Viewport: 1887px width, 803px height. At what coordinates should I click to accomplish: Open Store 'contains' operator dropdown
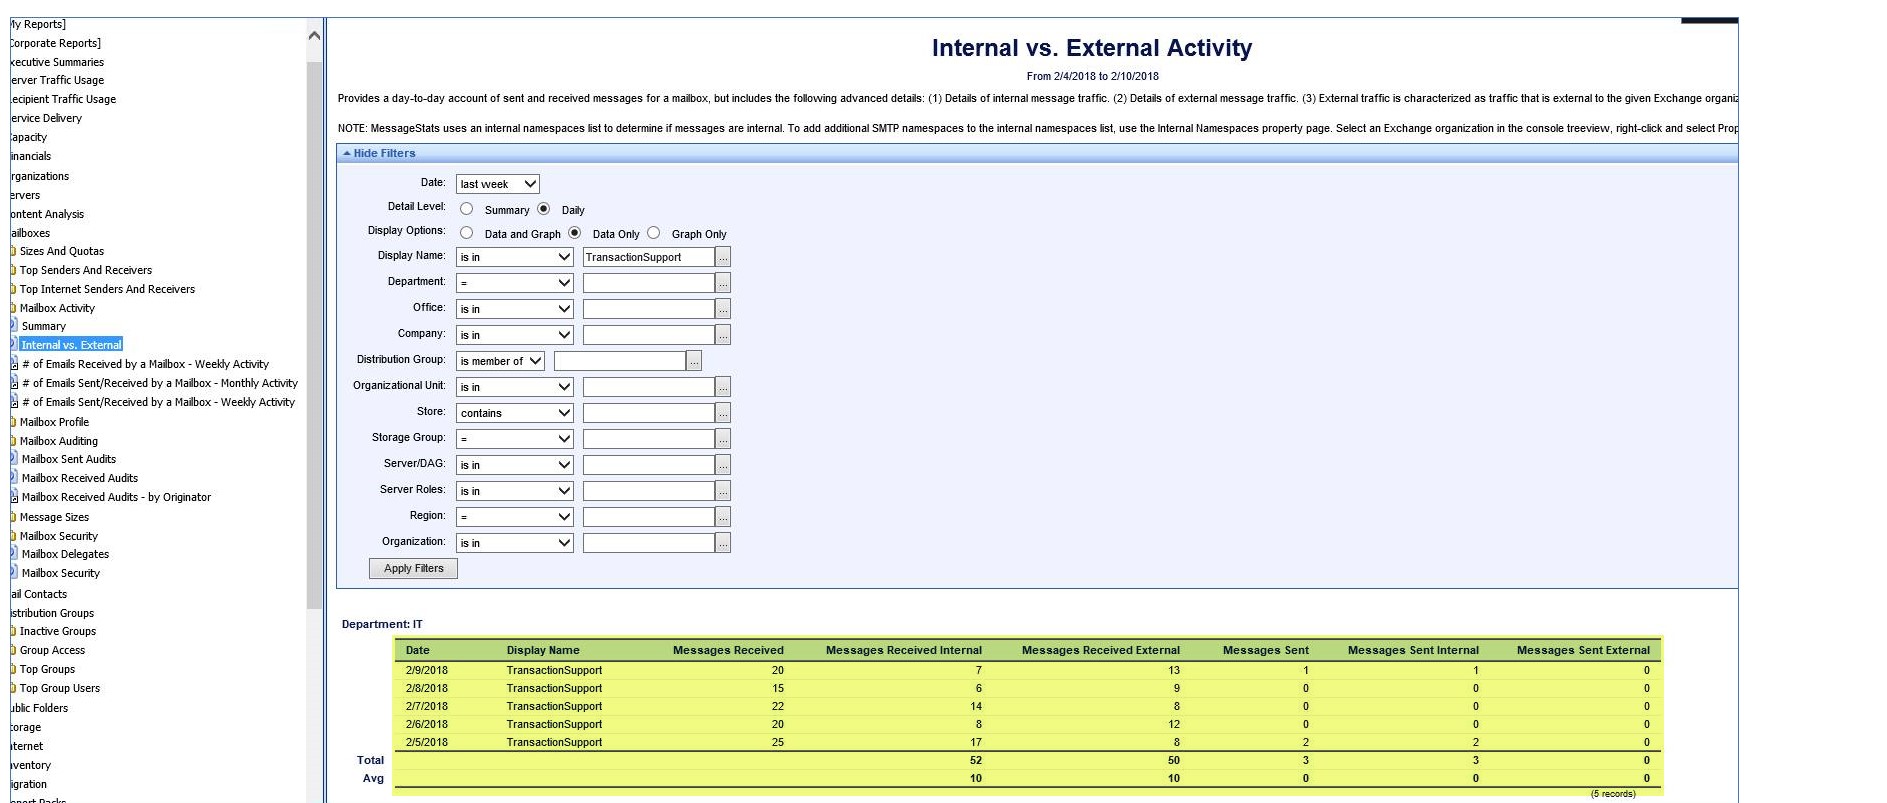click(515, 413)
